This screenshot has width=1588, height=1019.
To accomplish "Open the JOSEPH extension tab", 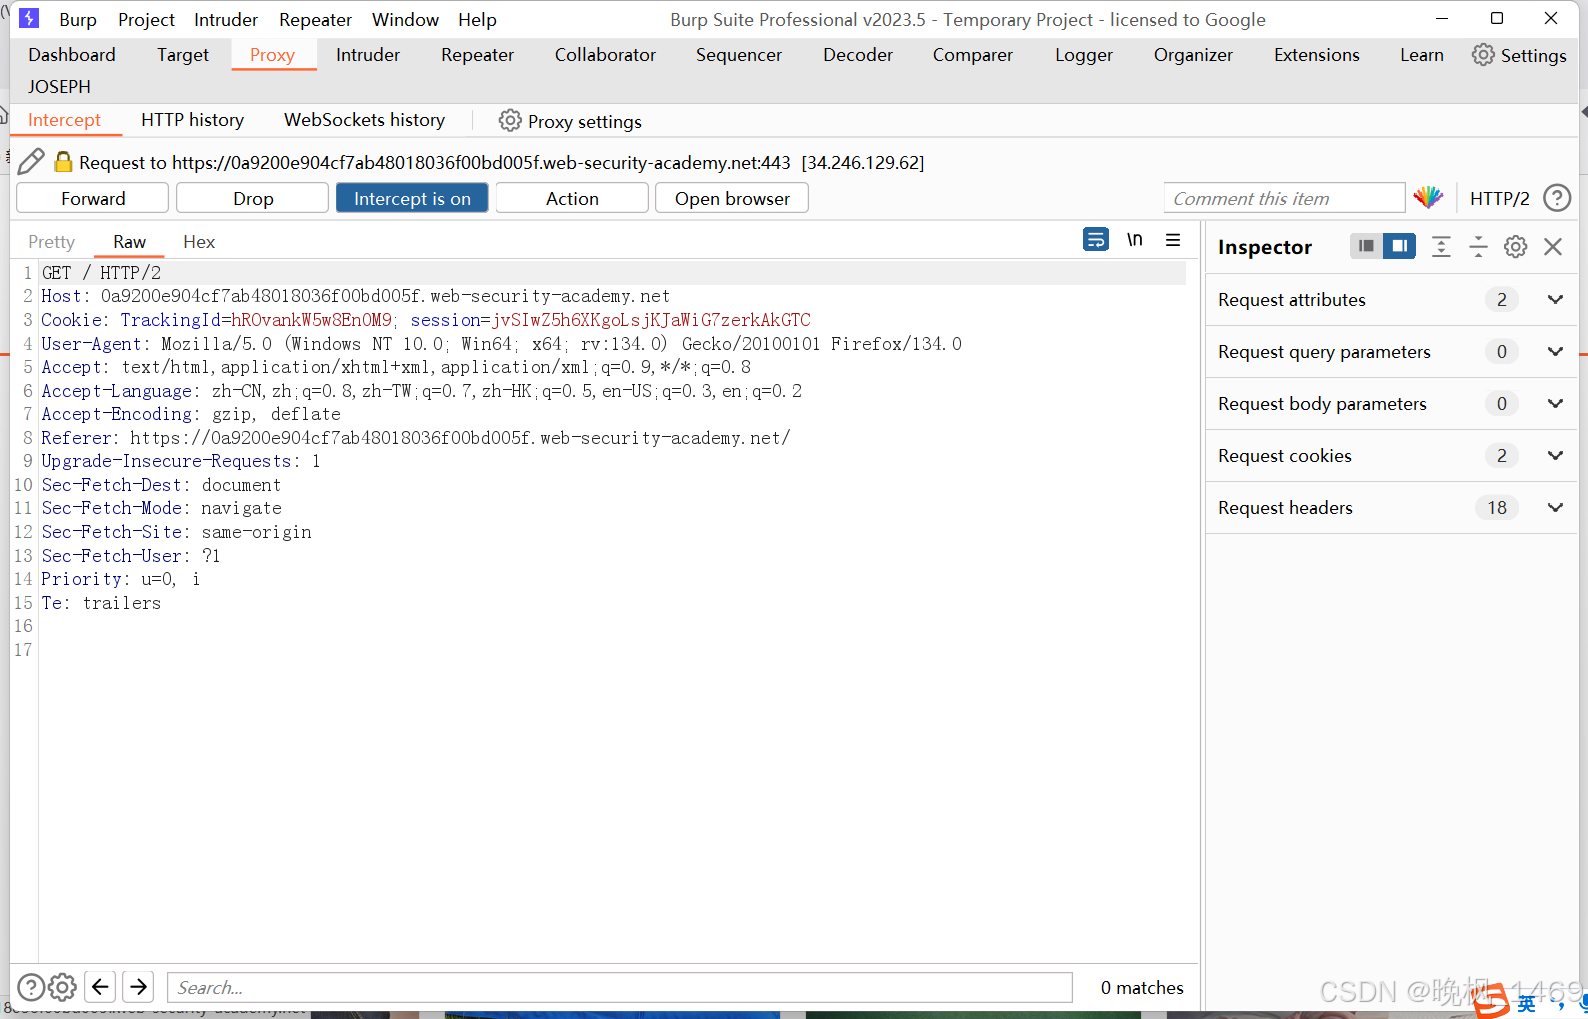I will (59, 87).
